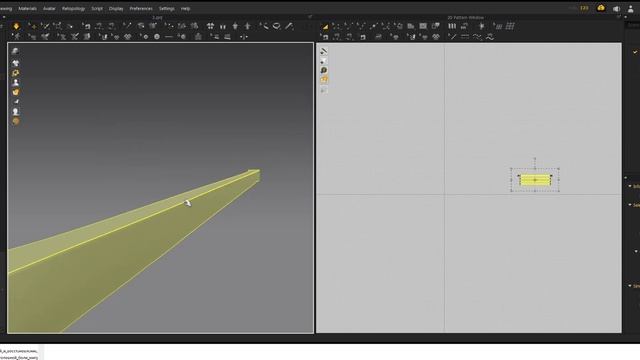640x360 pixels.
Task: Choose the rectangle pattern tool in 2D toolbar
Action: point(423,26)
